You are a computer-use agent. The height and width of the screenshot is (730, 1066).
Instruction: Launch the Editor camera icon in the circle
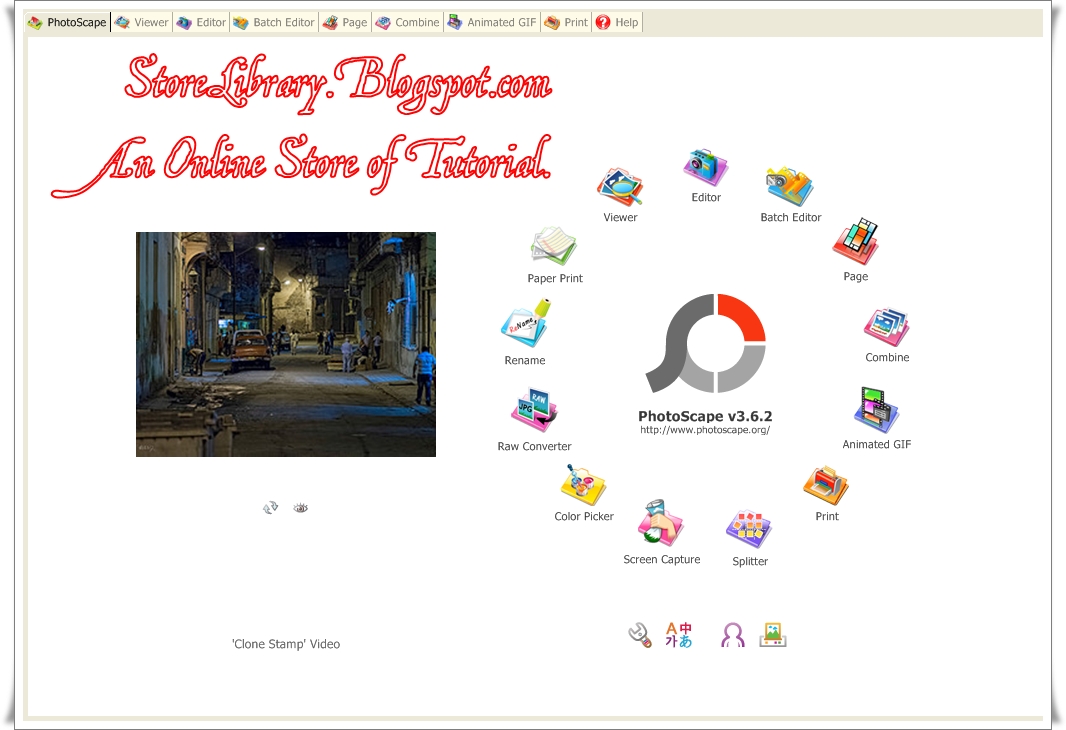[x=706, y=167]
